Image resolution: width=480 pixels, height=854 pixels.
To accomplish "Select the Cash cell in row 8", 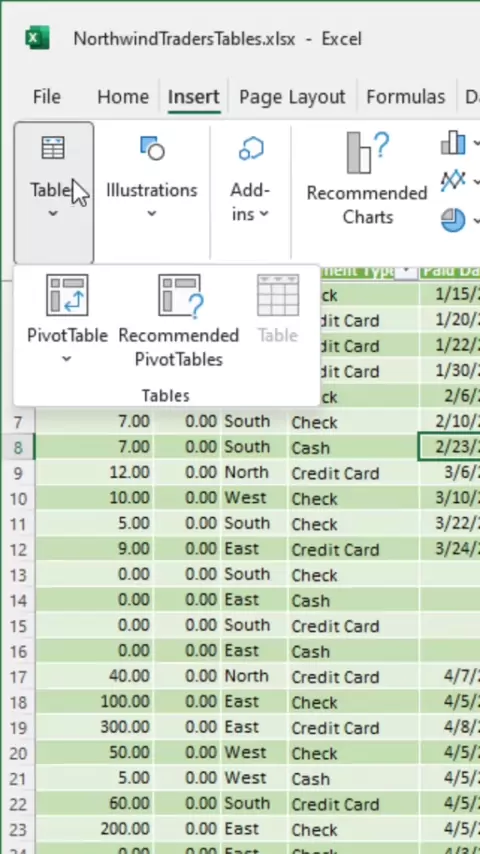I will [353, 448].
